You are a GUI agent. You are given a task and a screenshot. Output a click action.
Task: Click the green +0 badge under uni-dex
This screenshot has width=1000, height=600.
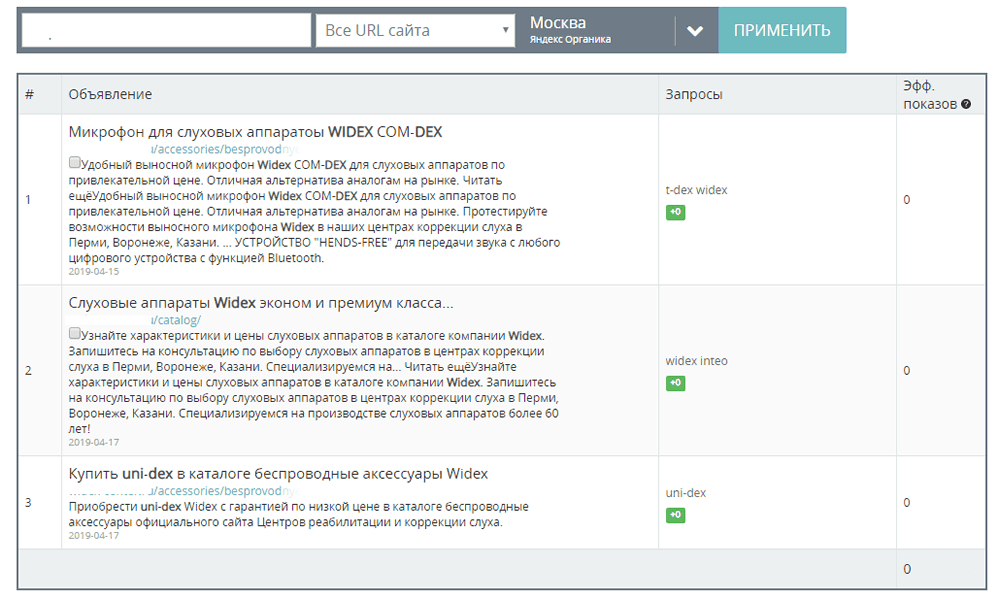click(675, 515)
